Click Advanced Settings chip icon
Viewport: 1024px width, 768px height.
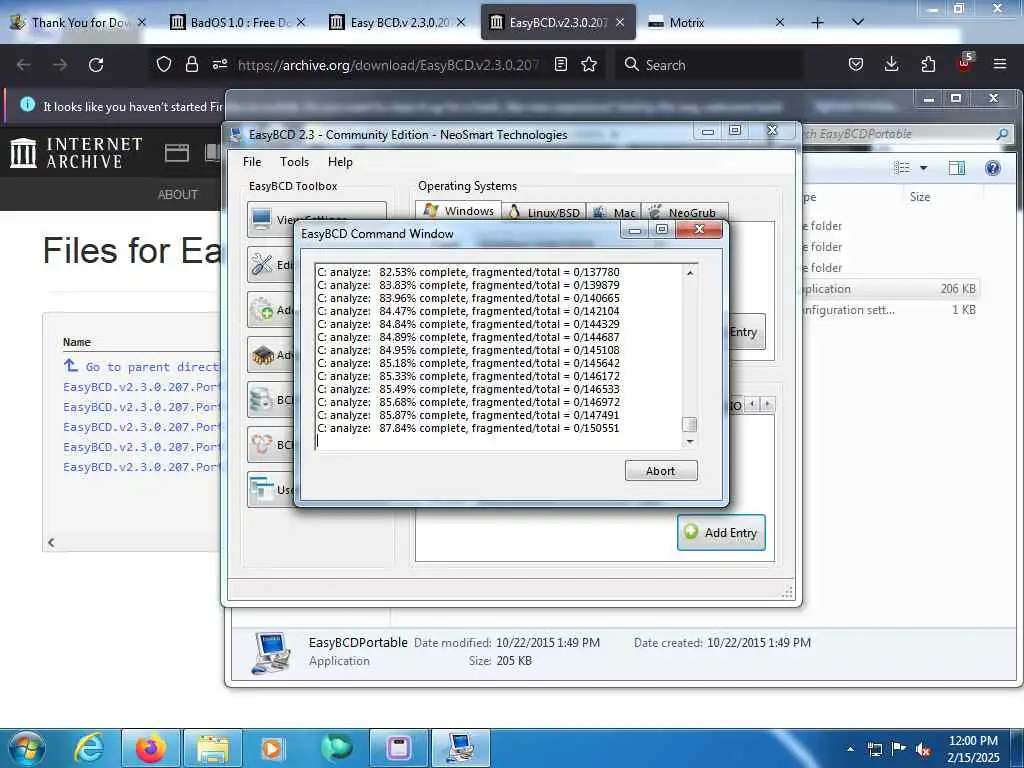[x=262, y=355]
